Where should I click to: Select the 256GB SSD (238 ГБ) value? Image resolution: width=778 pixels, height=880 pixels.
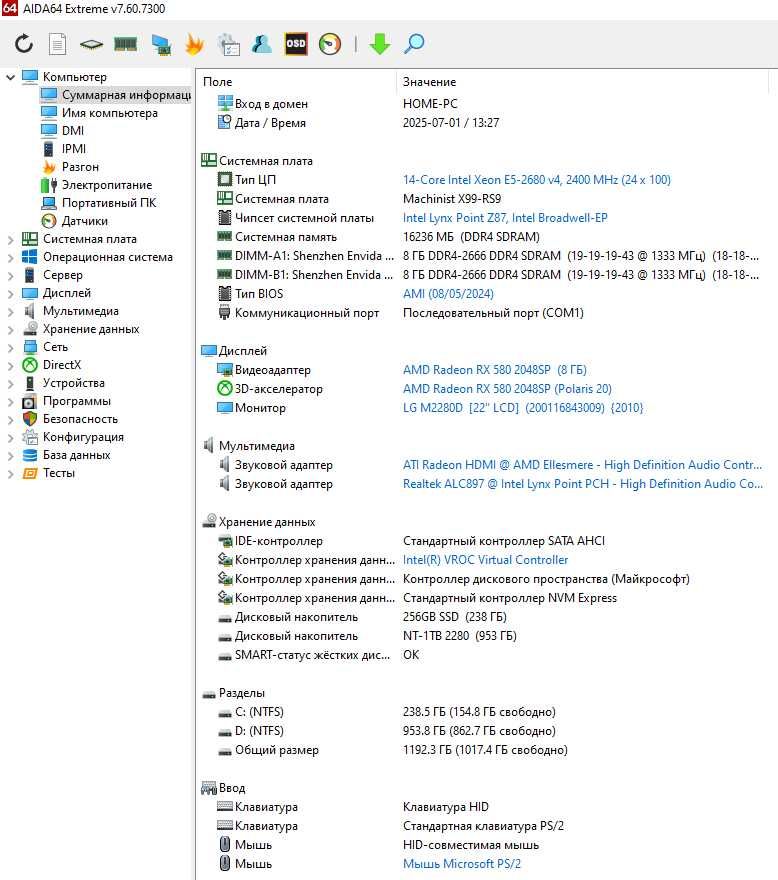click(x=455, y=617)
